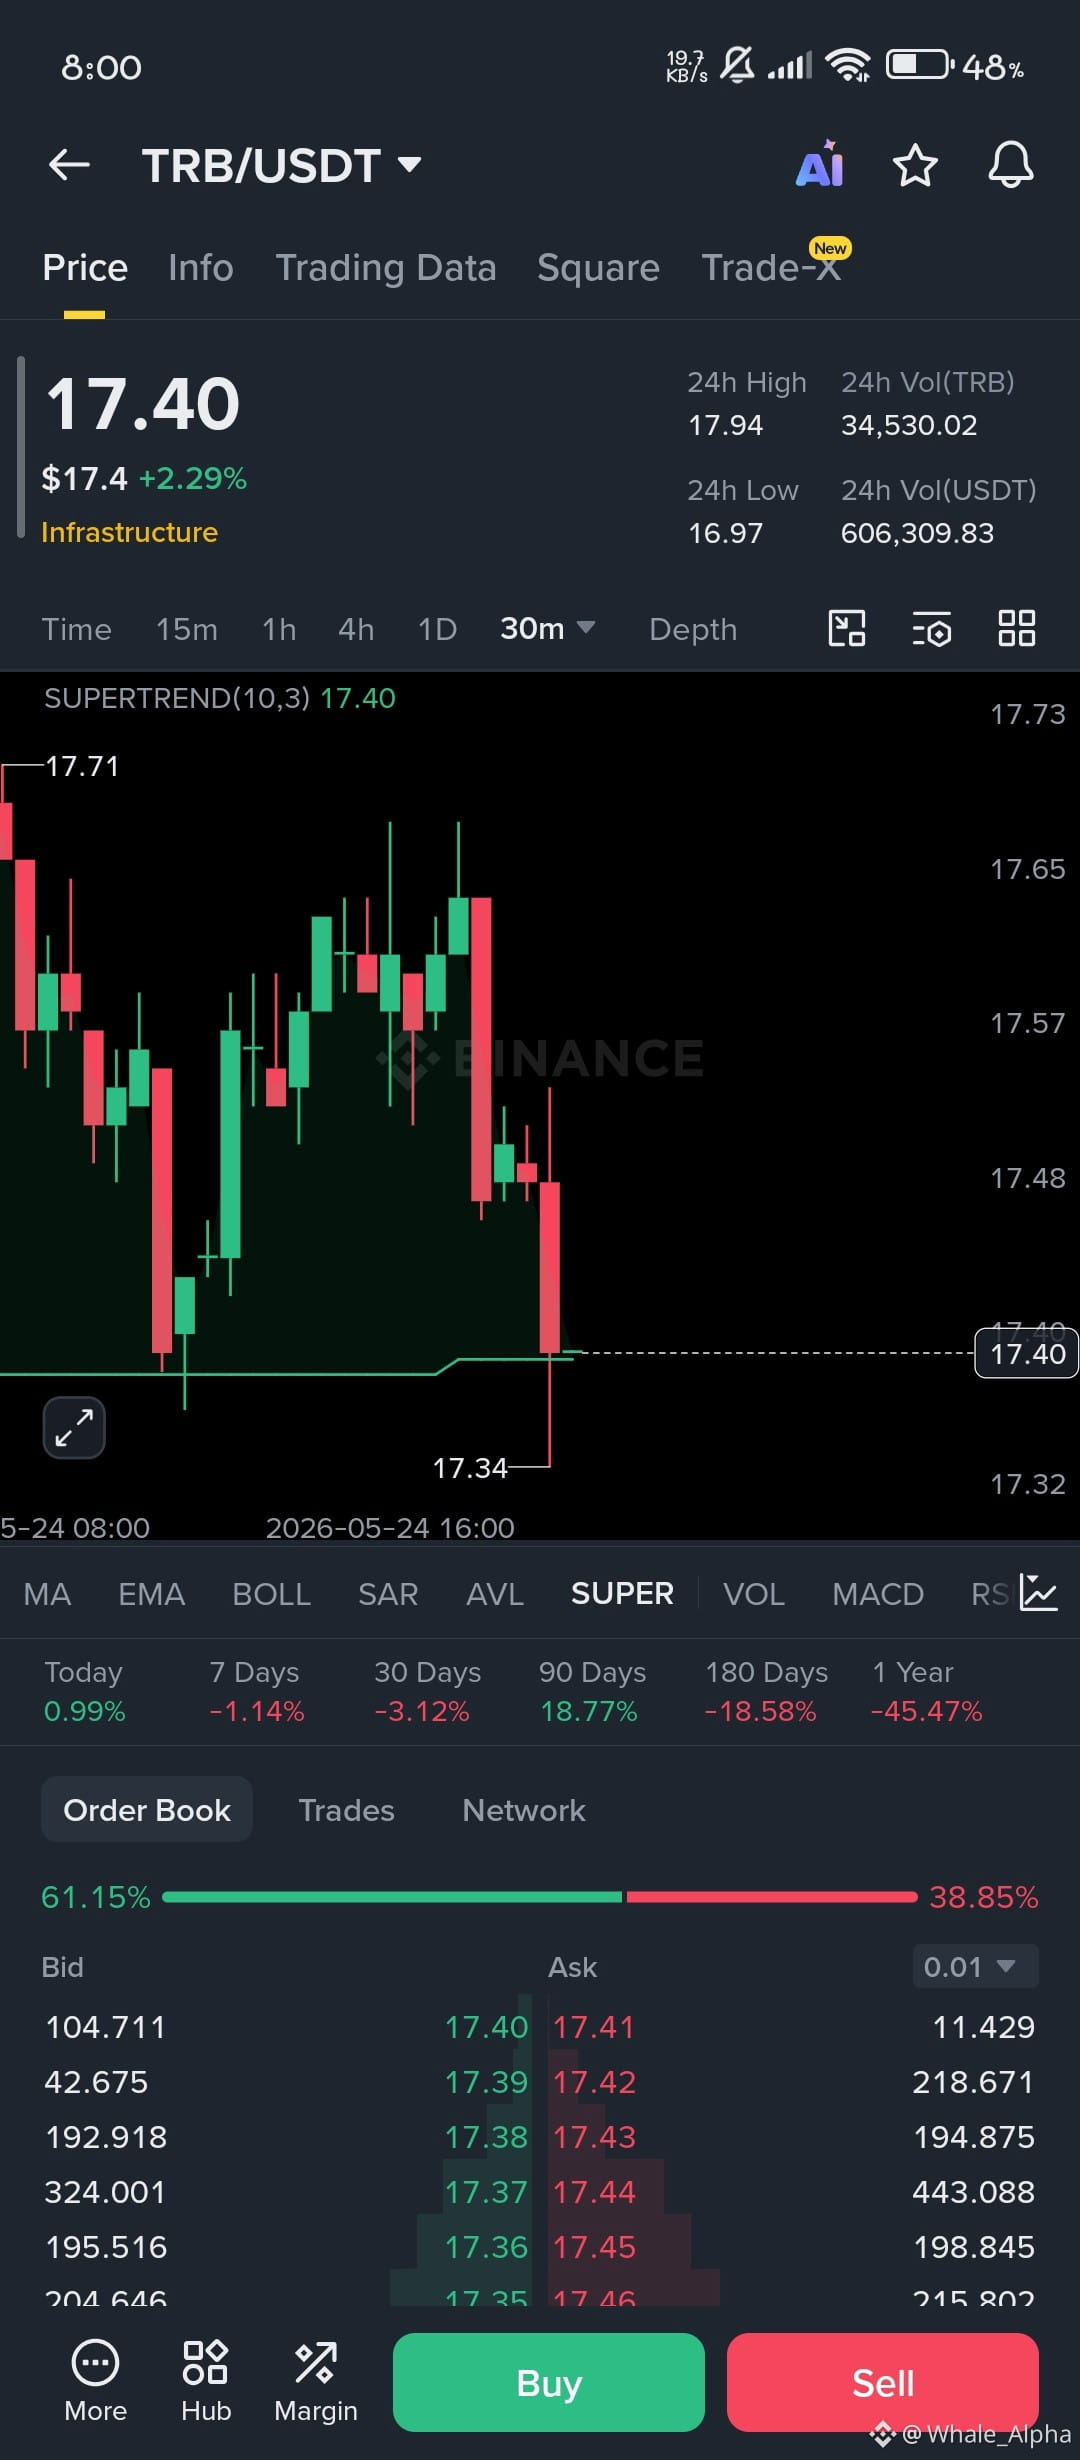Set a price alert bell
Viewport: 1080px width, 2460px height.
click(x=1011, y=165)
